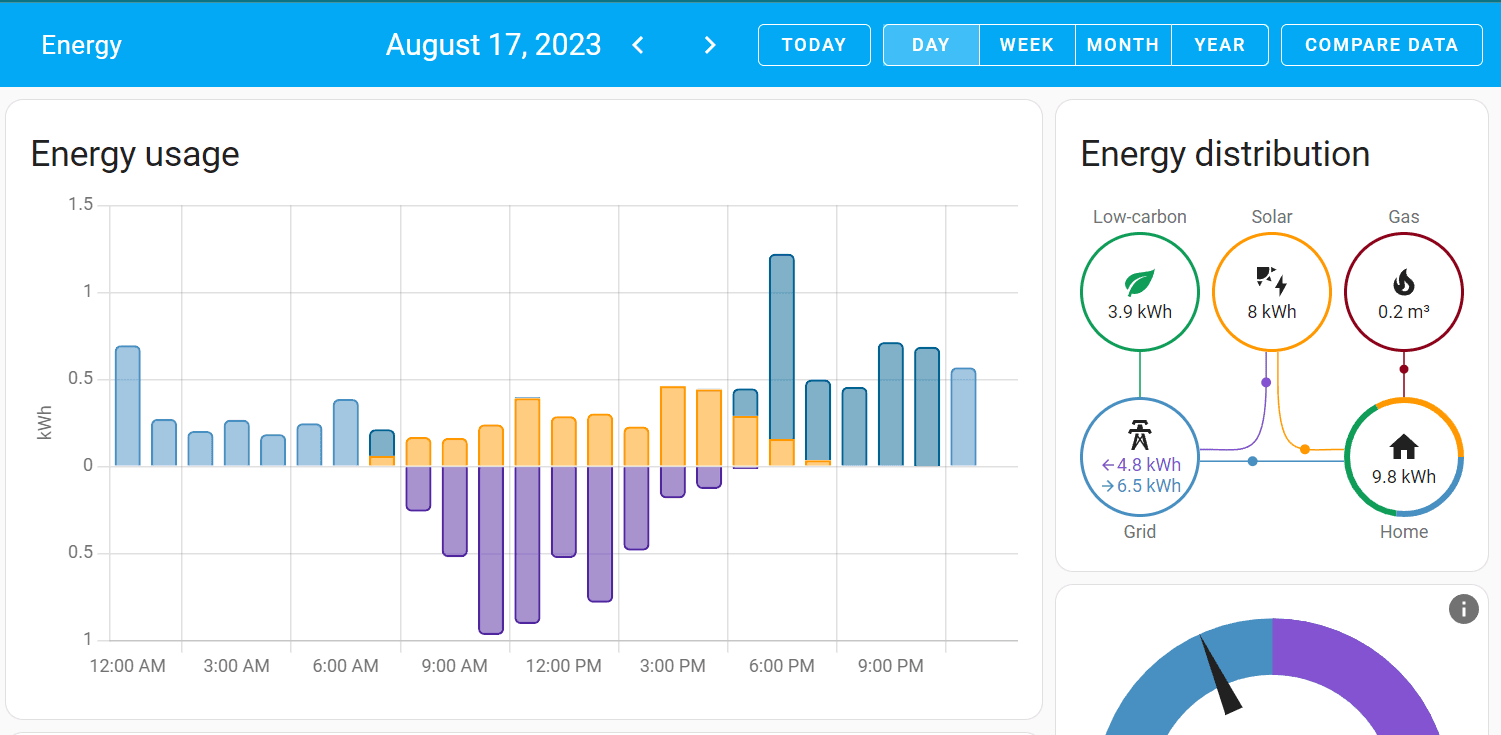Image resolution: width=1501 pixels, height=735 pixels.
Task: Go to previous day using left chevron
Action: 638,45
